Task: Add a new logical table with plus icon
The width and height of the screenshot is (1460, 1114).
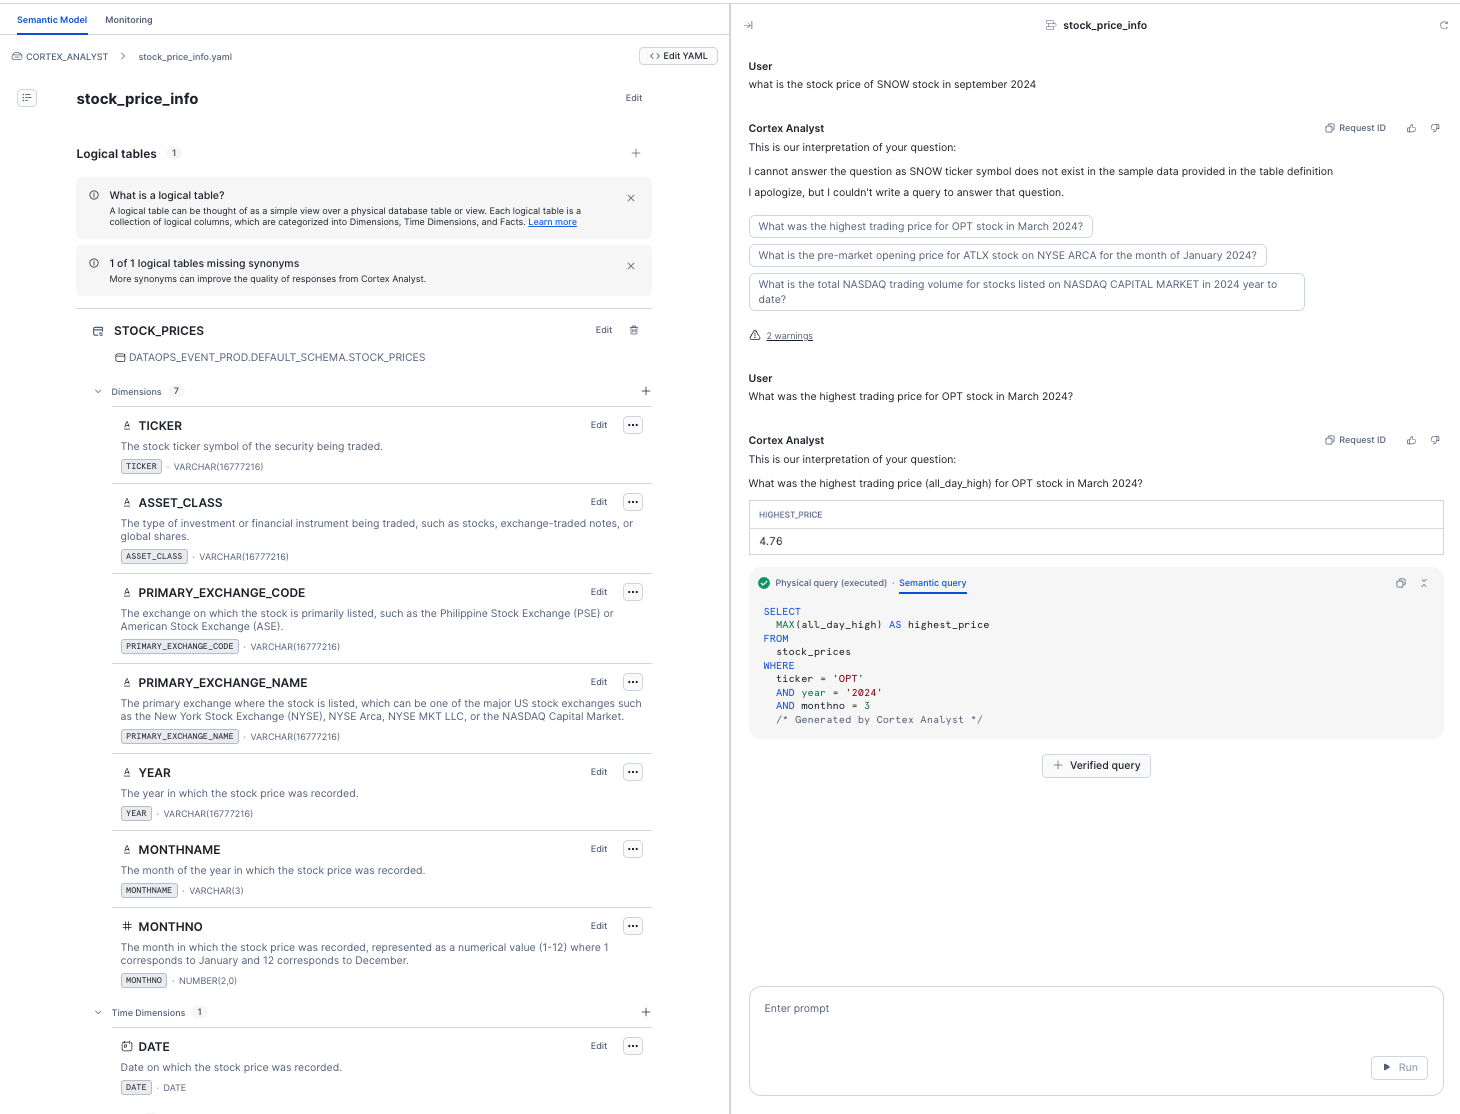Action: click(636, 153)
